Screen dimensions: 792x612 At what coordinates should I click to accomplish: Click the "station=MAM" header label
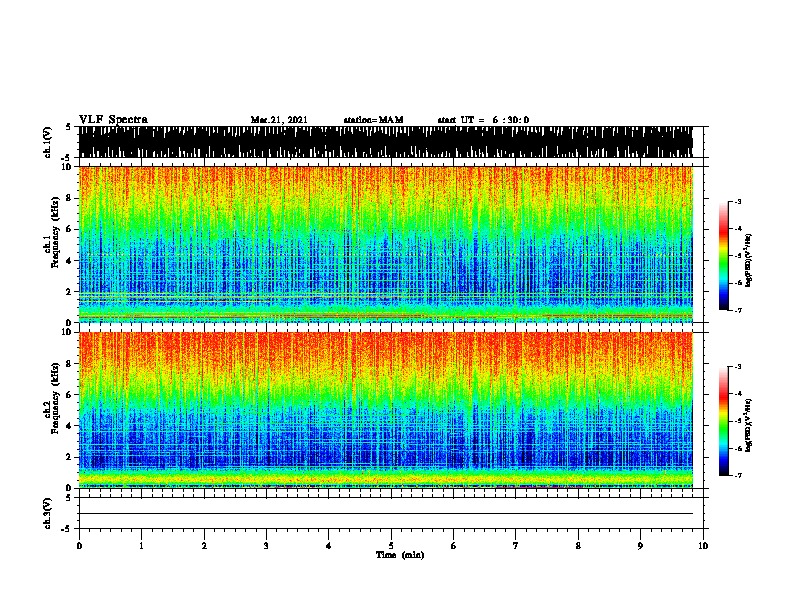click(374, 120)
